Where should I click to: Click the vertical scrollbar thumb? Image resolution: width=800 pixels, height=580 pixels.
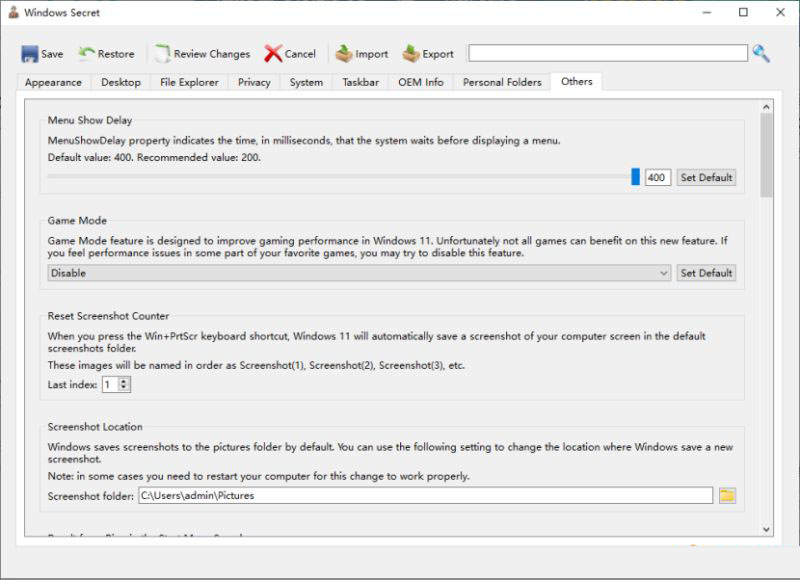click(766, 155)
